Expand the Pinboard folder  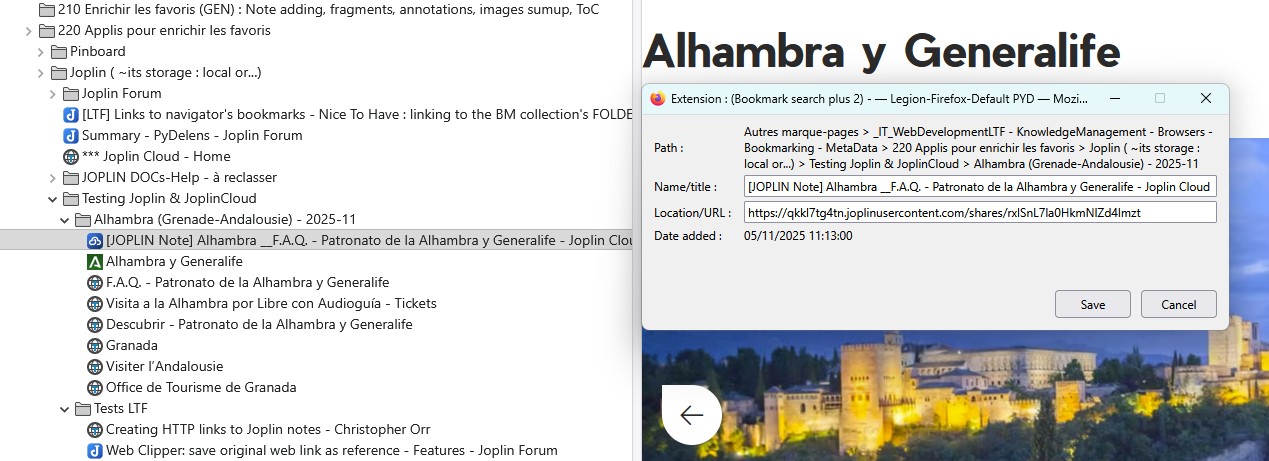point(41,51)
